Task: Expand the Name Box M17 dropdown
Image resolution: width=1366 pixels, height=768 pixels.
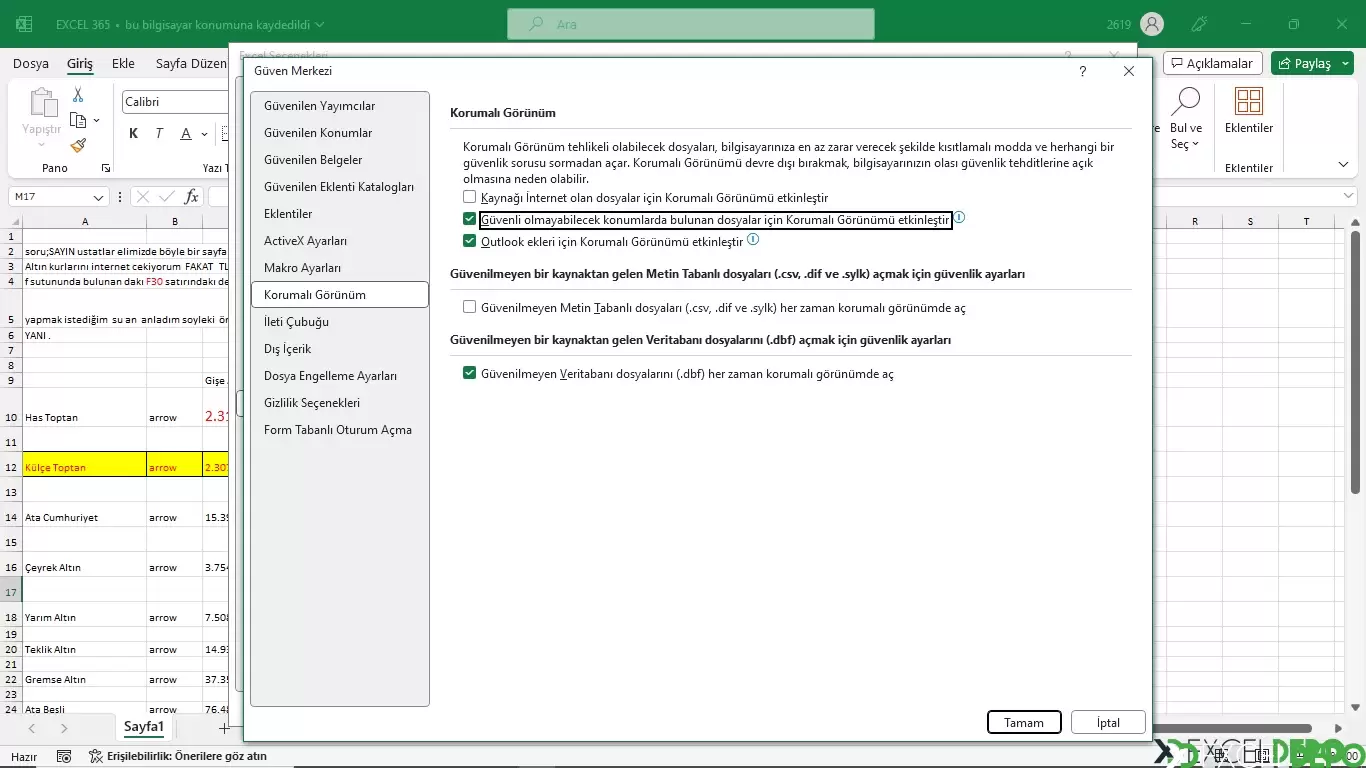Action: (98, 197)
